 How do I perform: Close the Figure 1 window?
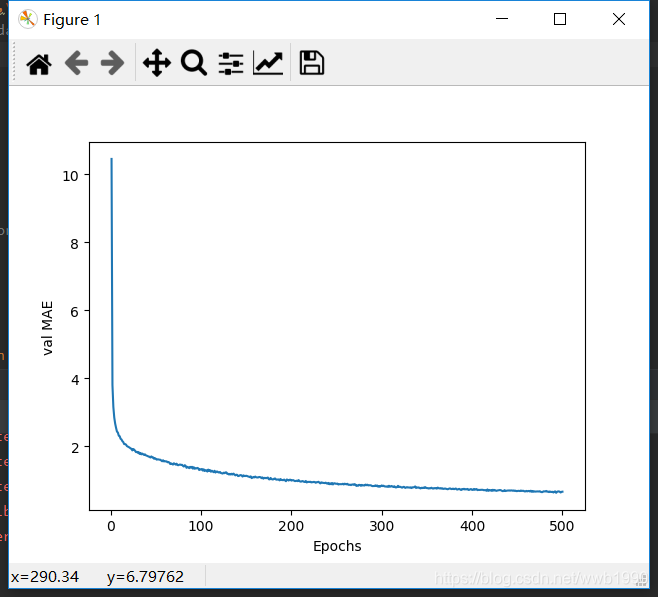click(x=619, y=19)
